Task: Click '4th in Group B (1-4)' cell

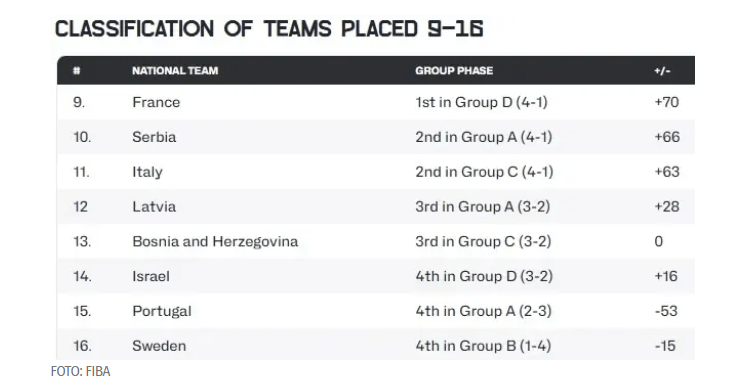Action: pos(483,346)
